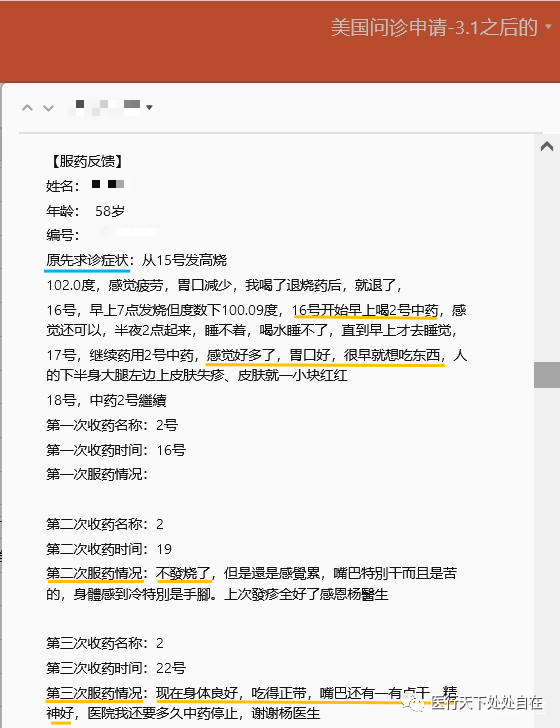Click the blue-underlined 原先求诊症状 label
The width and height of the screenshot is (560, 728).
point(87,260)
